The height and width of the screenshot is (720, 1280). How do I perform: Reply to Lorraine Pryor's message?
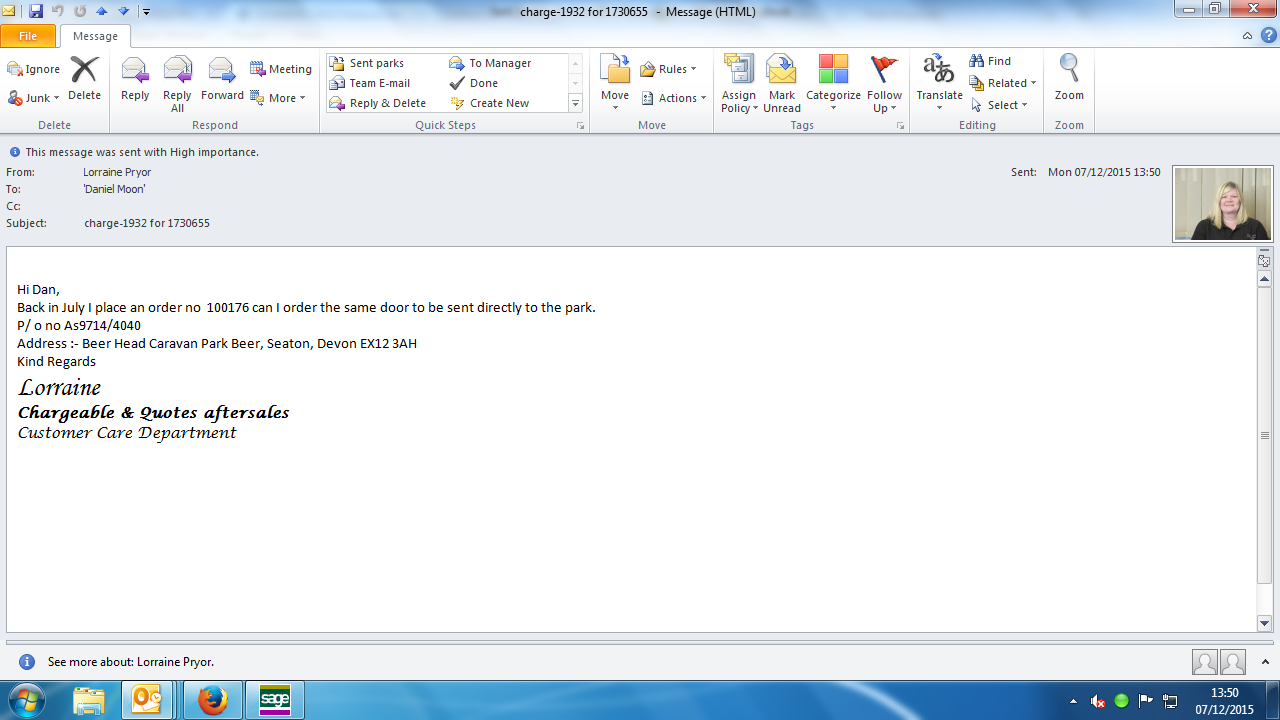(135, 79)
